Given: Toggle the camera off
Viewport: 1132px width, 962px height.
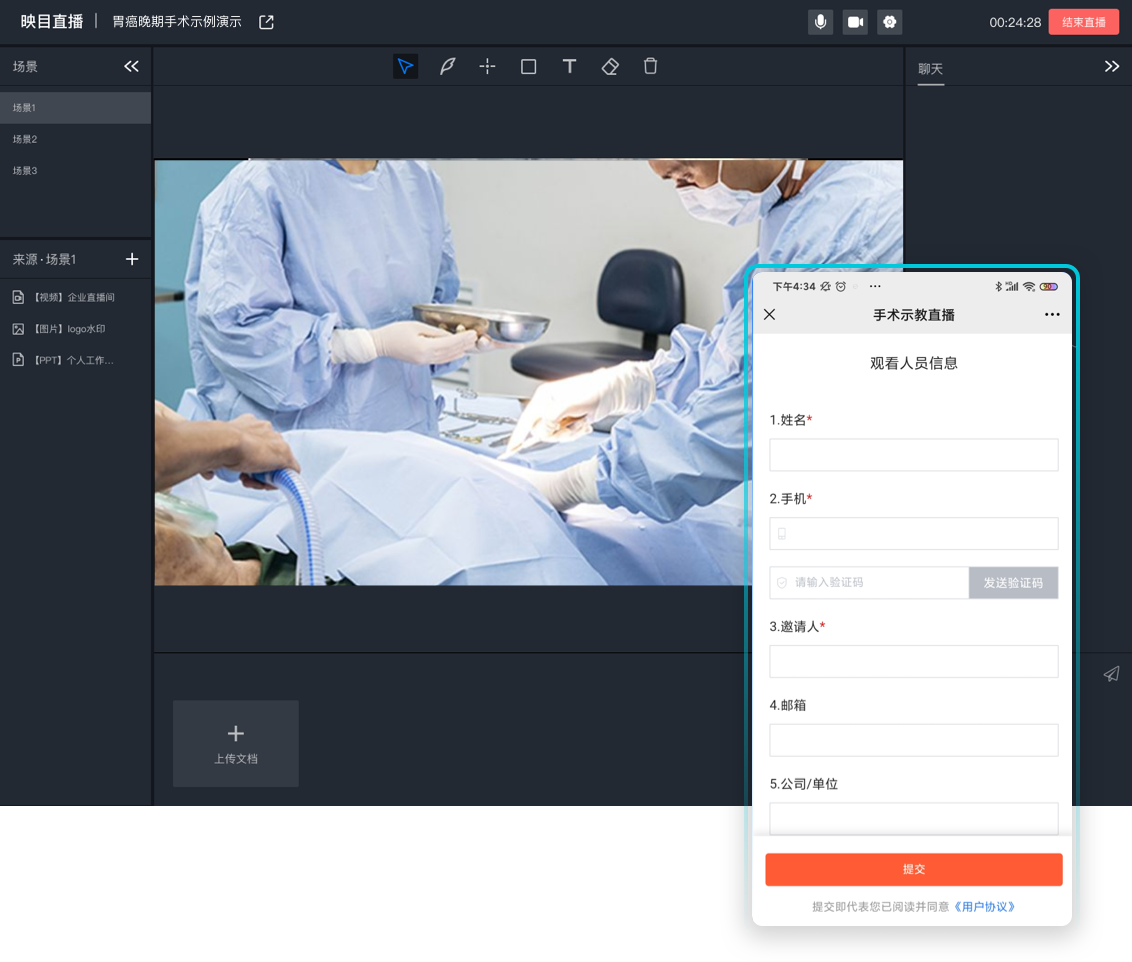Looking at the screenshot, I should pyautogui.click(x=855, y=22).
